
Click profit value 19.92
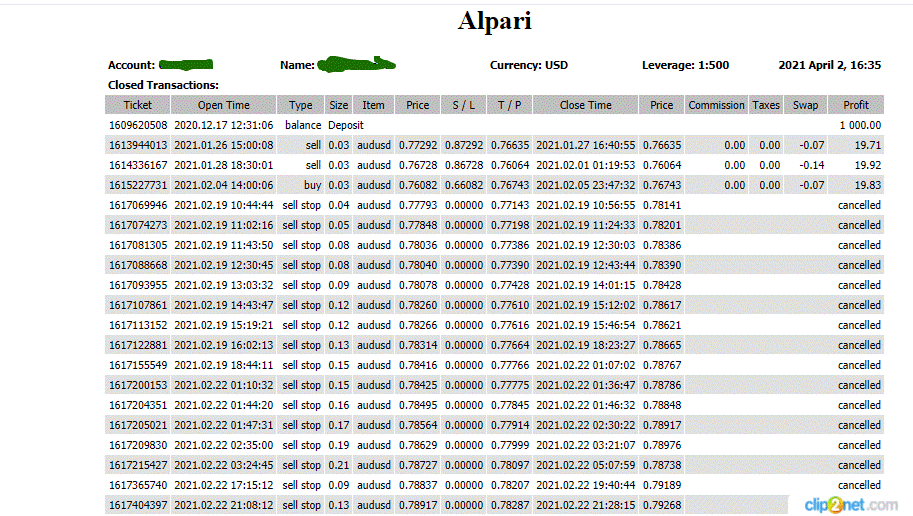click(x=868, y=165)
